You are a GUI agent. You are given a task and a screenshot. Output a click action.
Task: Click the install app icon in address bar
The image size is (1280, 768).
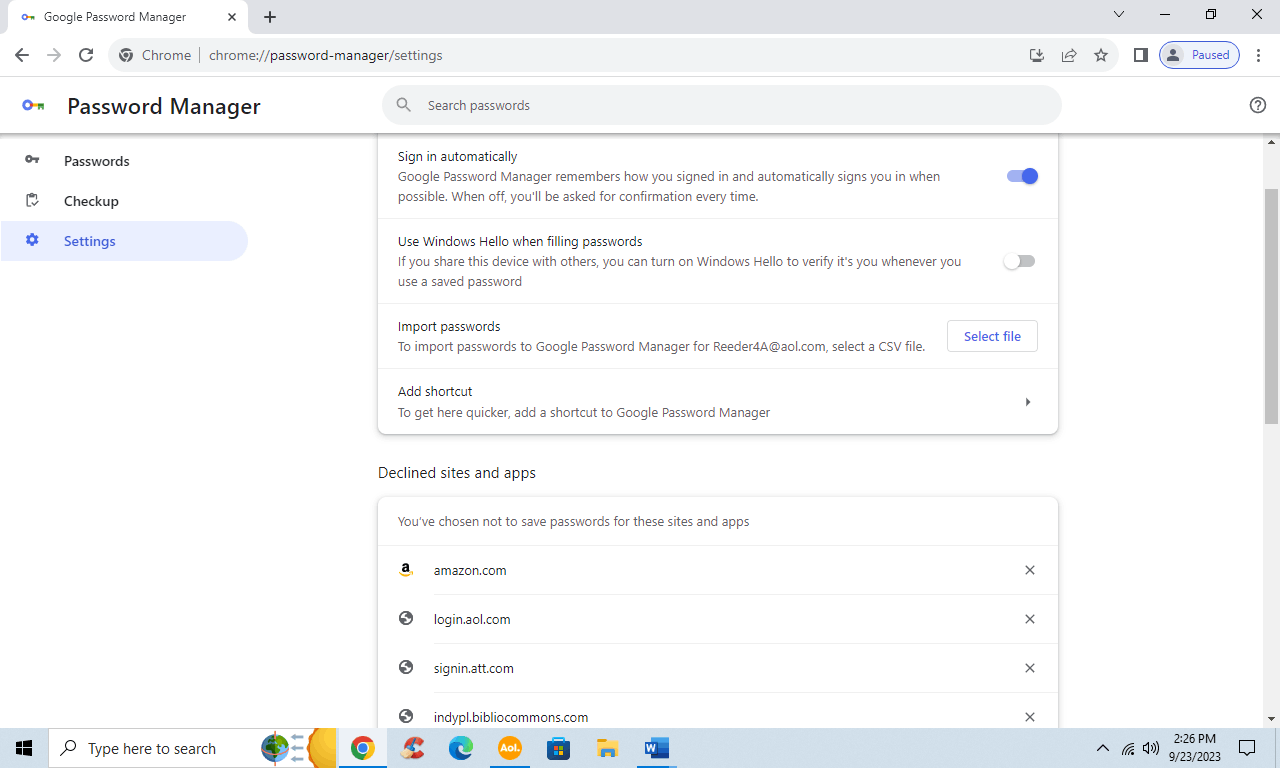pyautogui.click(x=1037, y=55)
